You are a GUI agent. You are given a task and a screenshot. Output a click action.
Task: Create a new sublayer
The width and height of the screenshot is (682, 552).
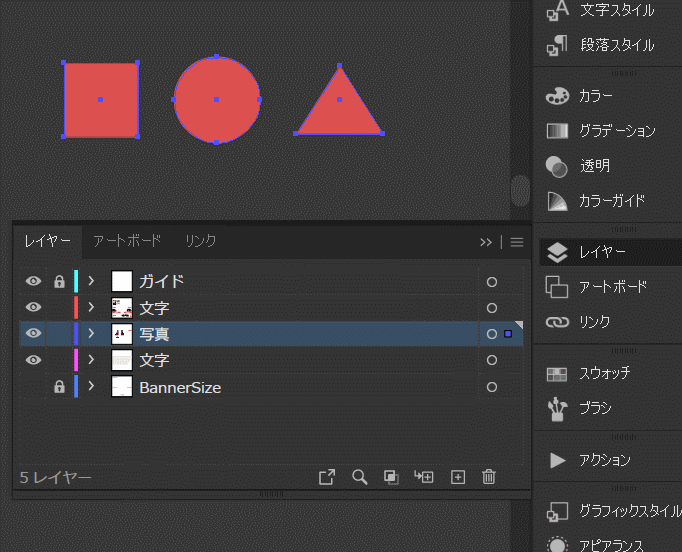[x=424, y=477]
